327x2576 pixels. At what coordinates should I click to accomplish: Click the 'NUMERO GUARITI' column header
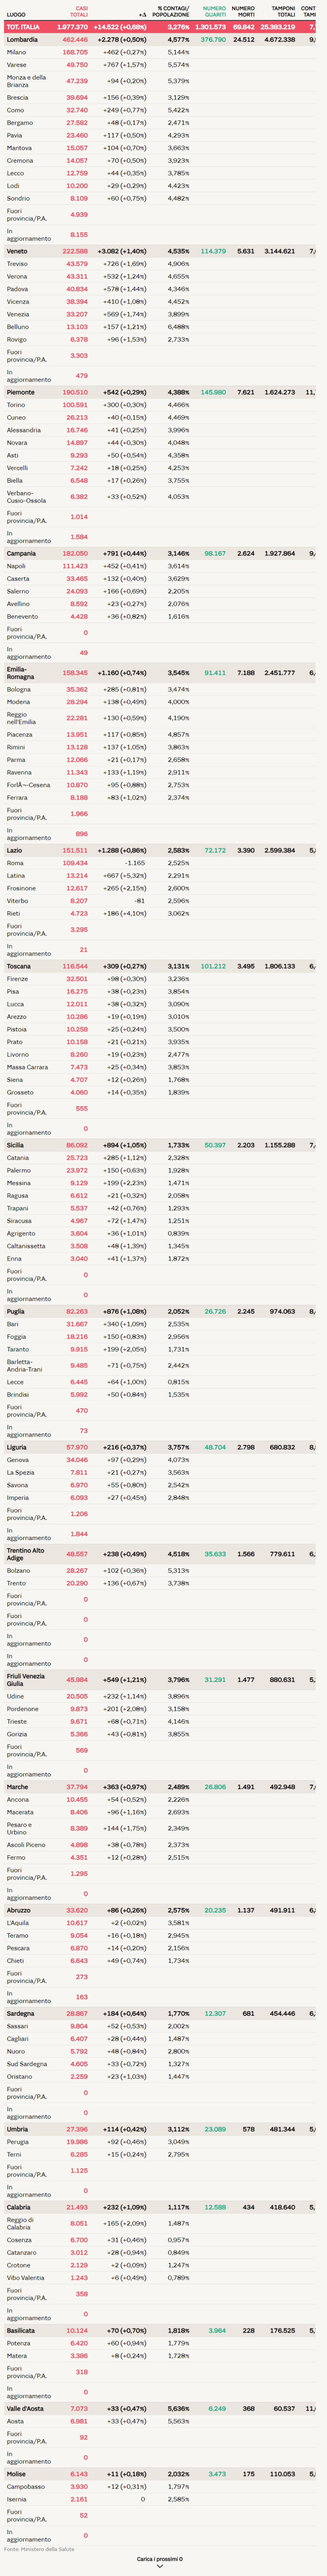click(x=214, y=11)
